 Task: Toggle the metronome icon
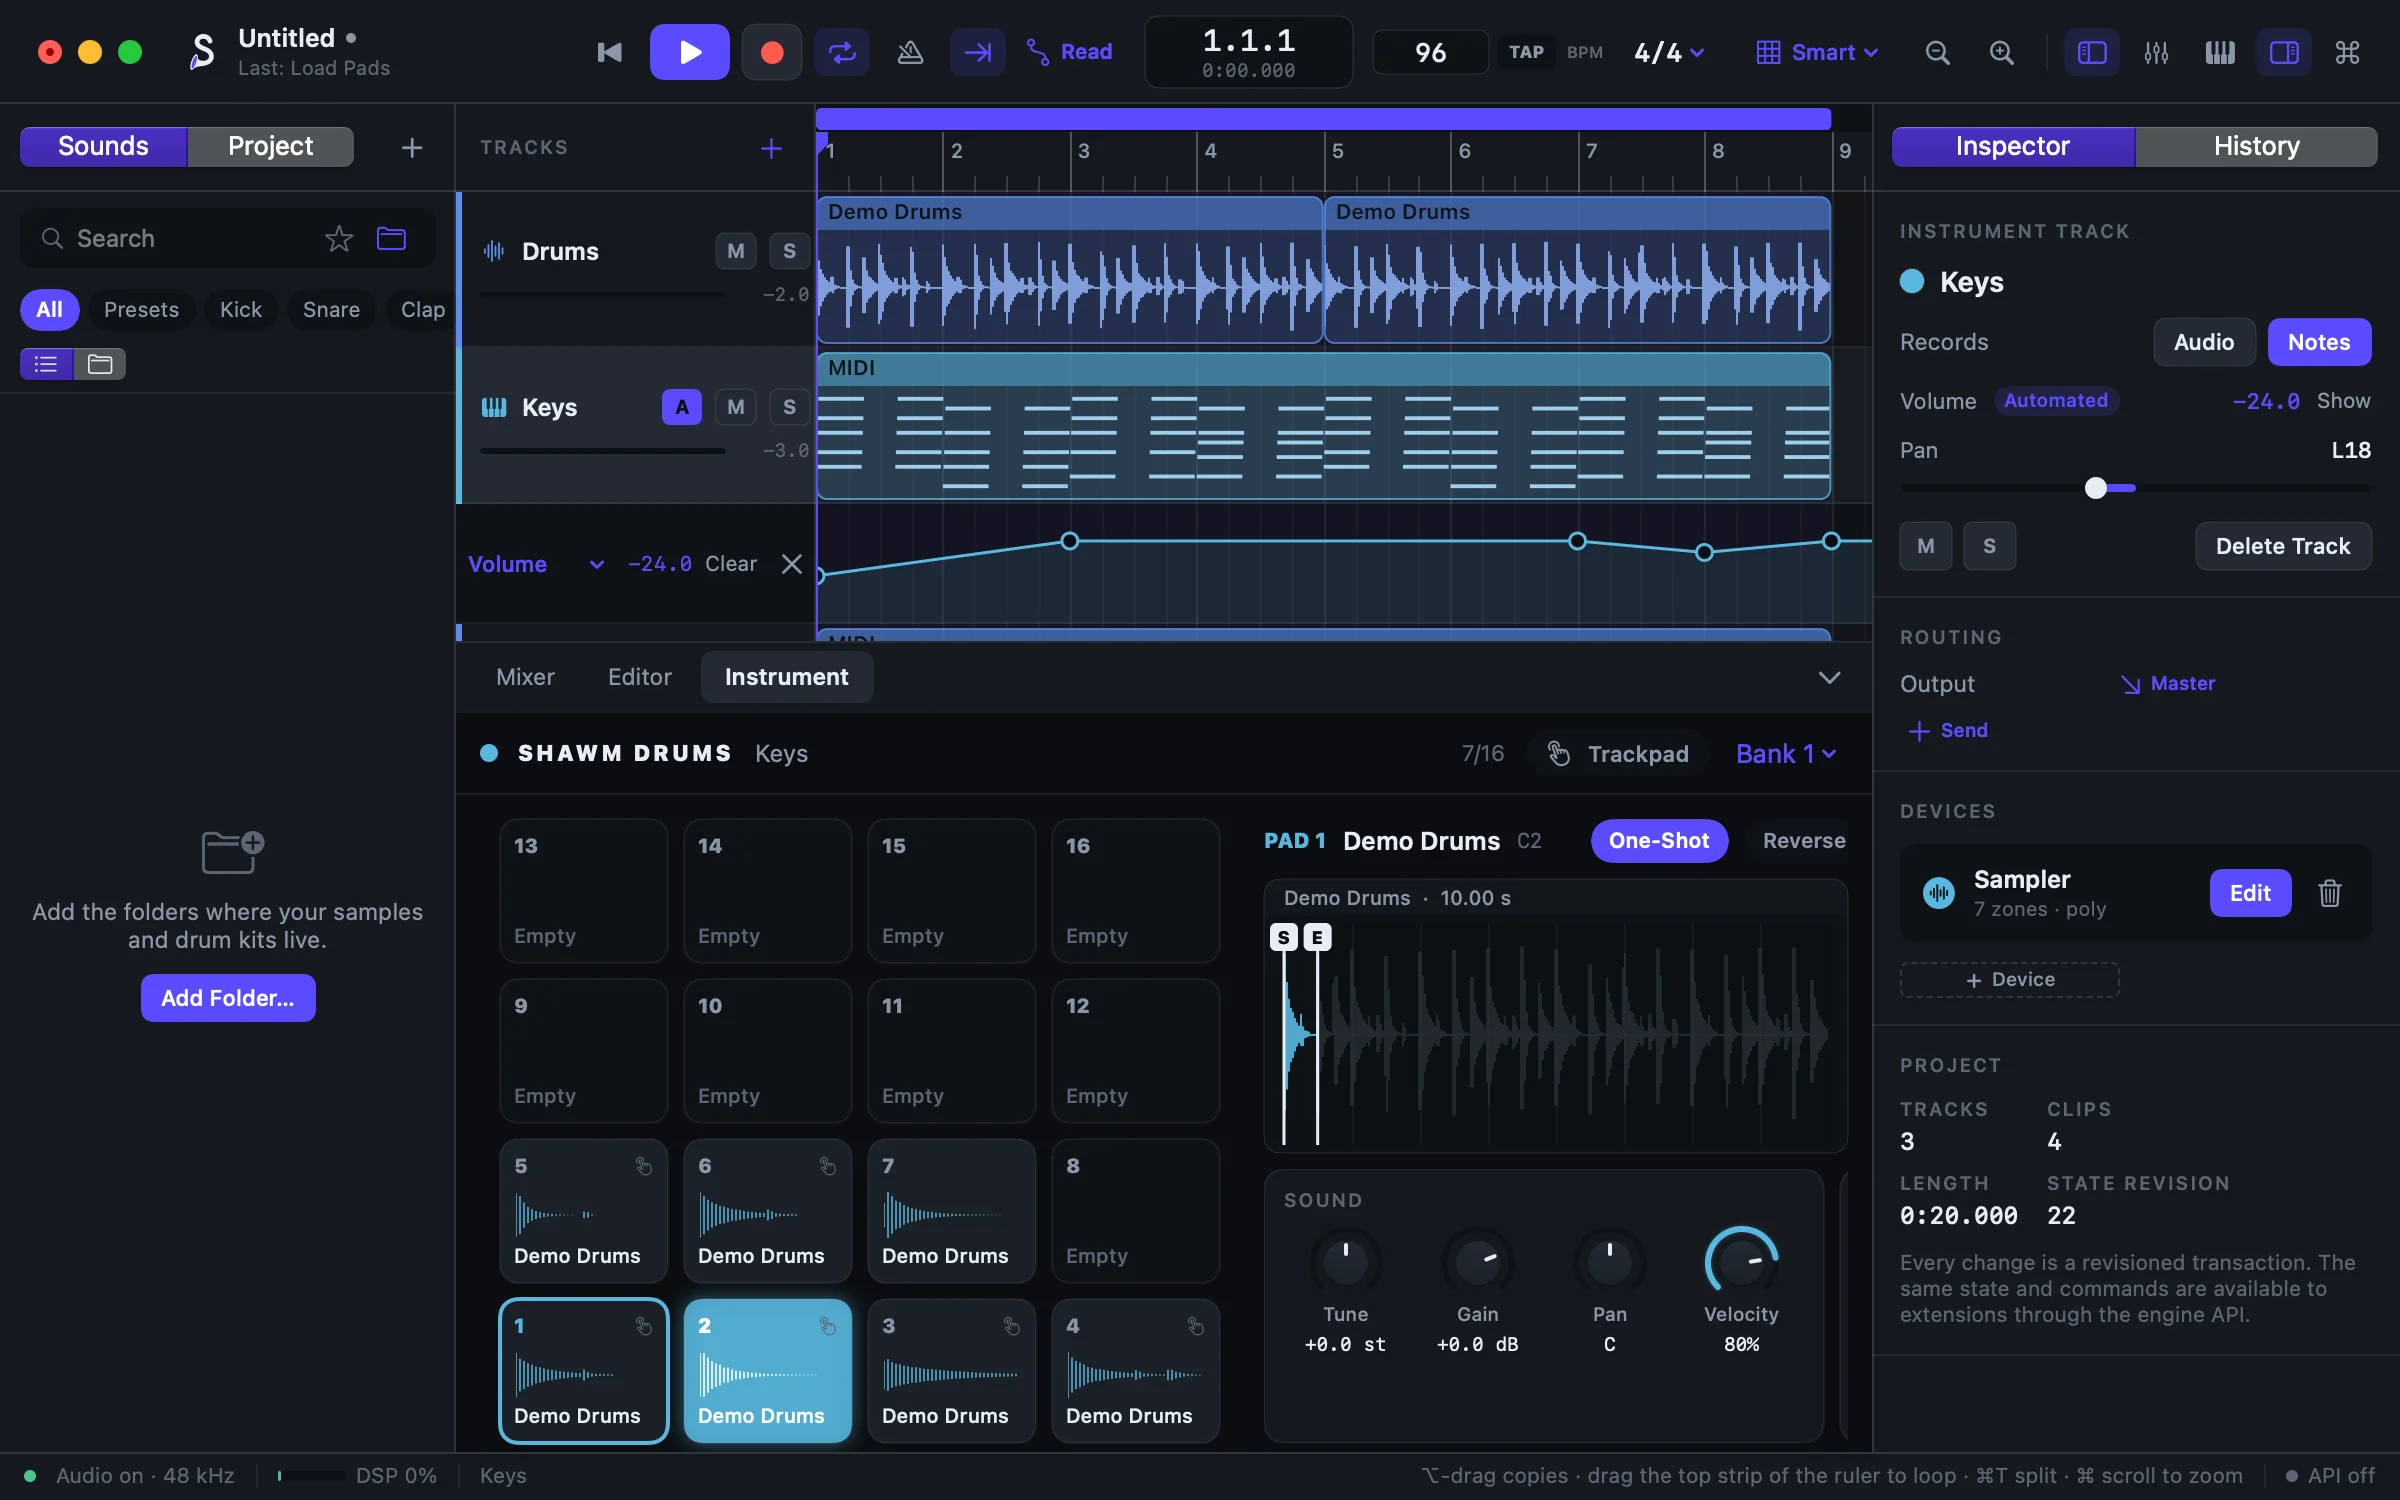tap(910, 52)
